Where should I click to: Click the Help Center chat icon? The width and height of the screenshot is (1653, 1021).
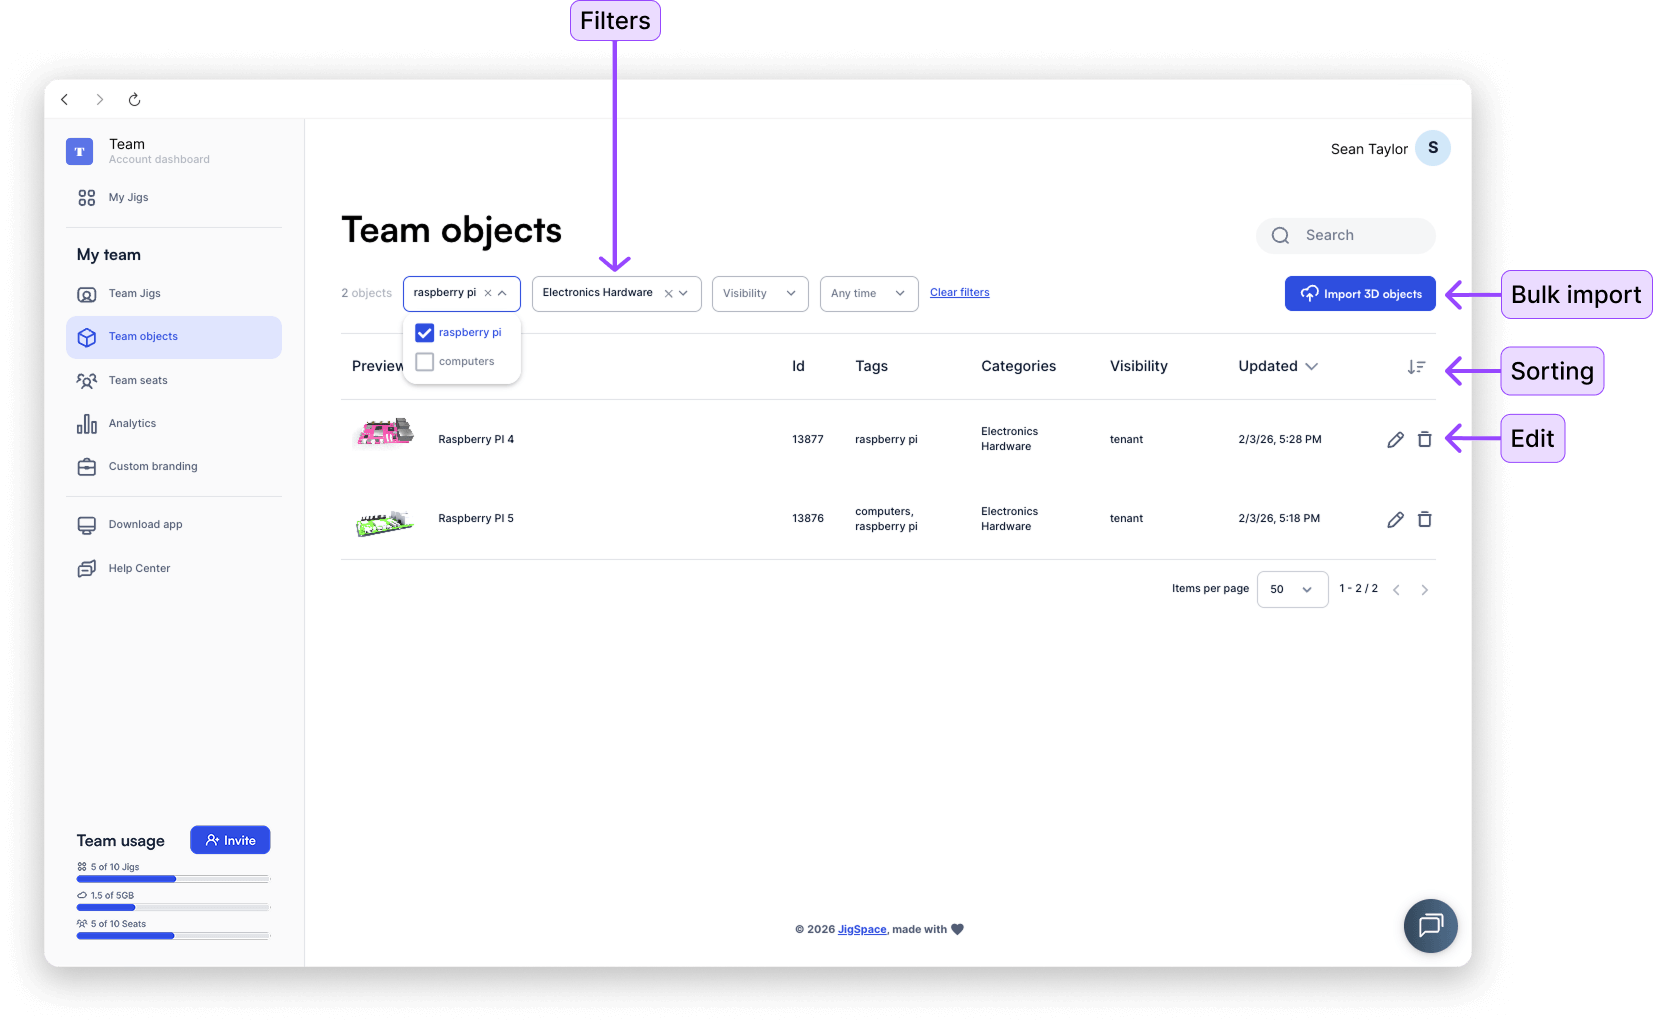click(87, 569)
